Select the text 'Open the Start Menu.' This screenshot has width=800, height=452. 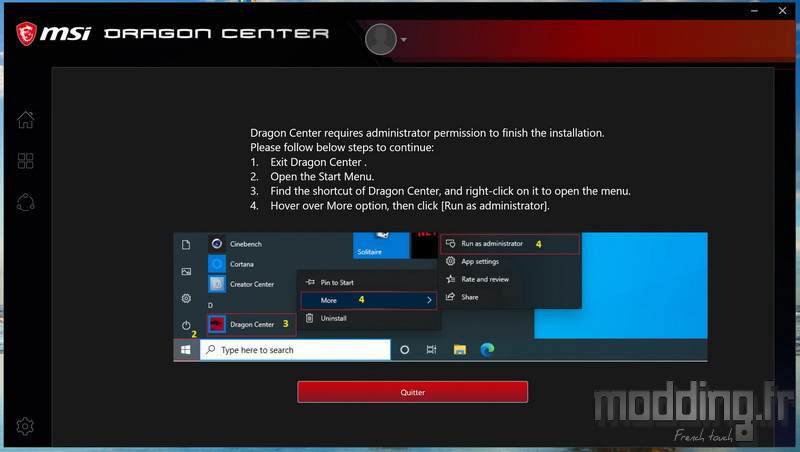pyautogui.click(x=322, y=177)
